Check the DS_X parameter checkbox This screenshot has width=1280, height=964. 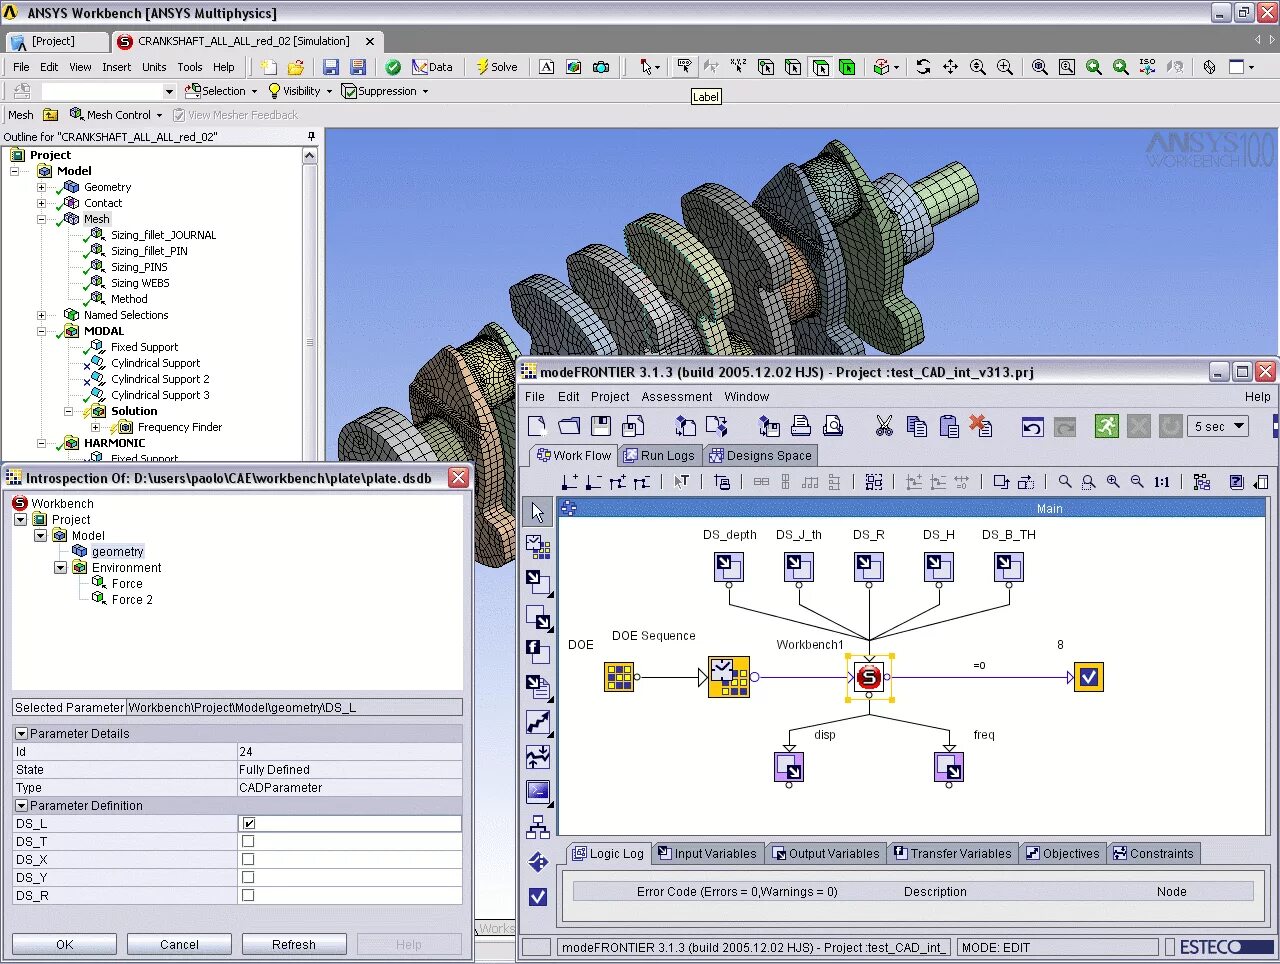pyautogui.click(x=248, y=859)
